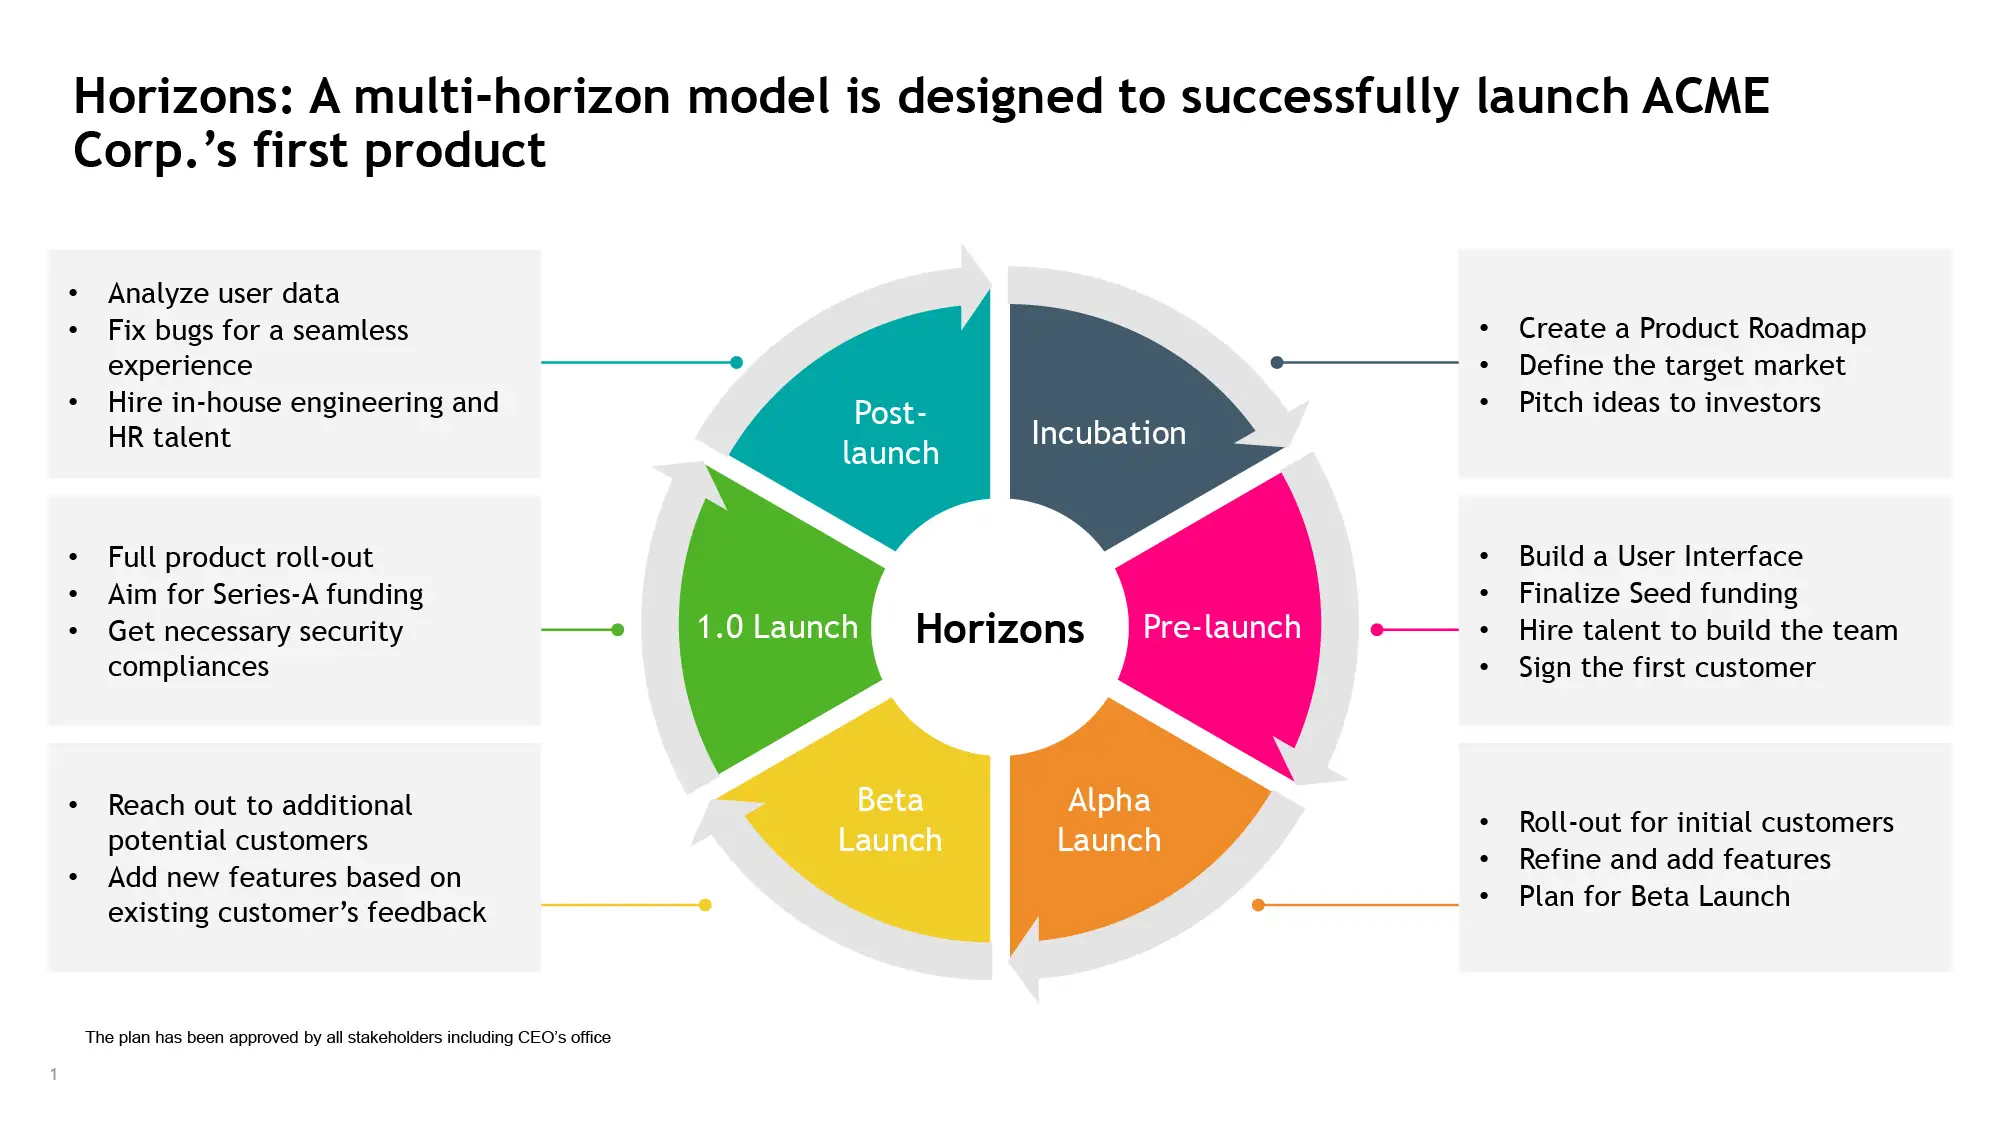Click the pink connector dot near Pre-launch
This screenshot has height=1125, width=2000.
tap(1377, 629)
